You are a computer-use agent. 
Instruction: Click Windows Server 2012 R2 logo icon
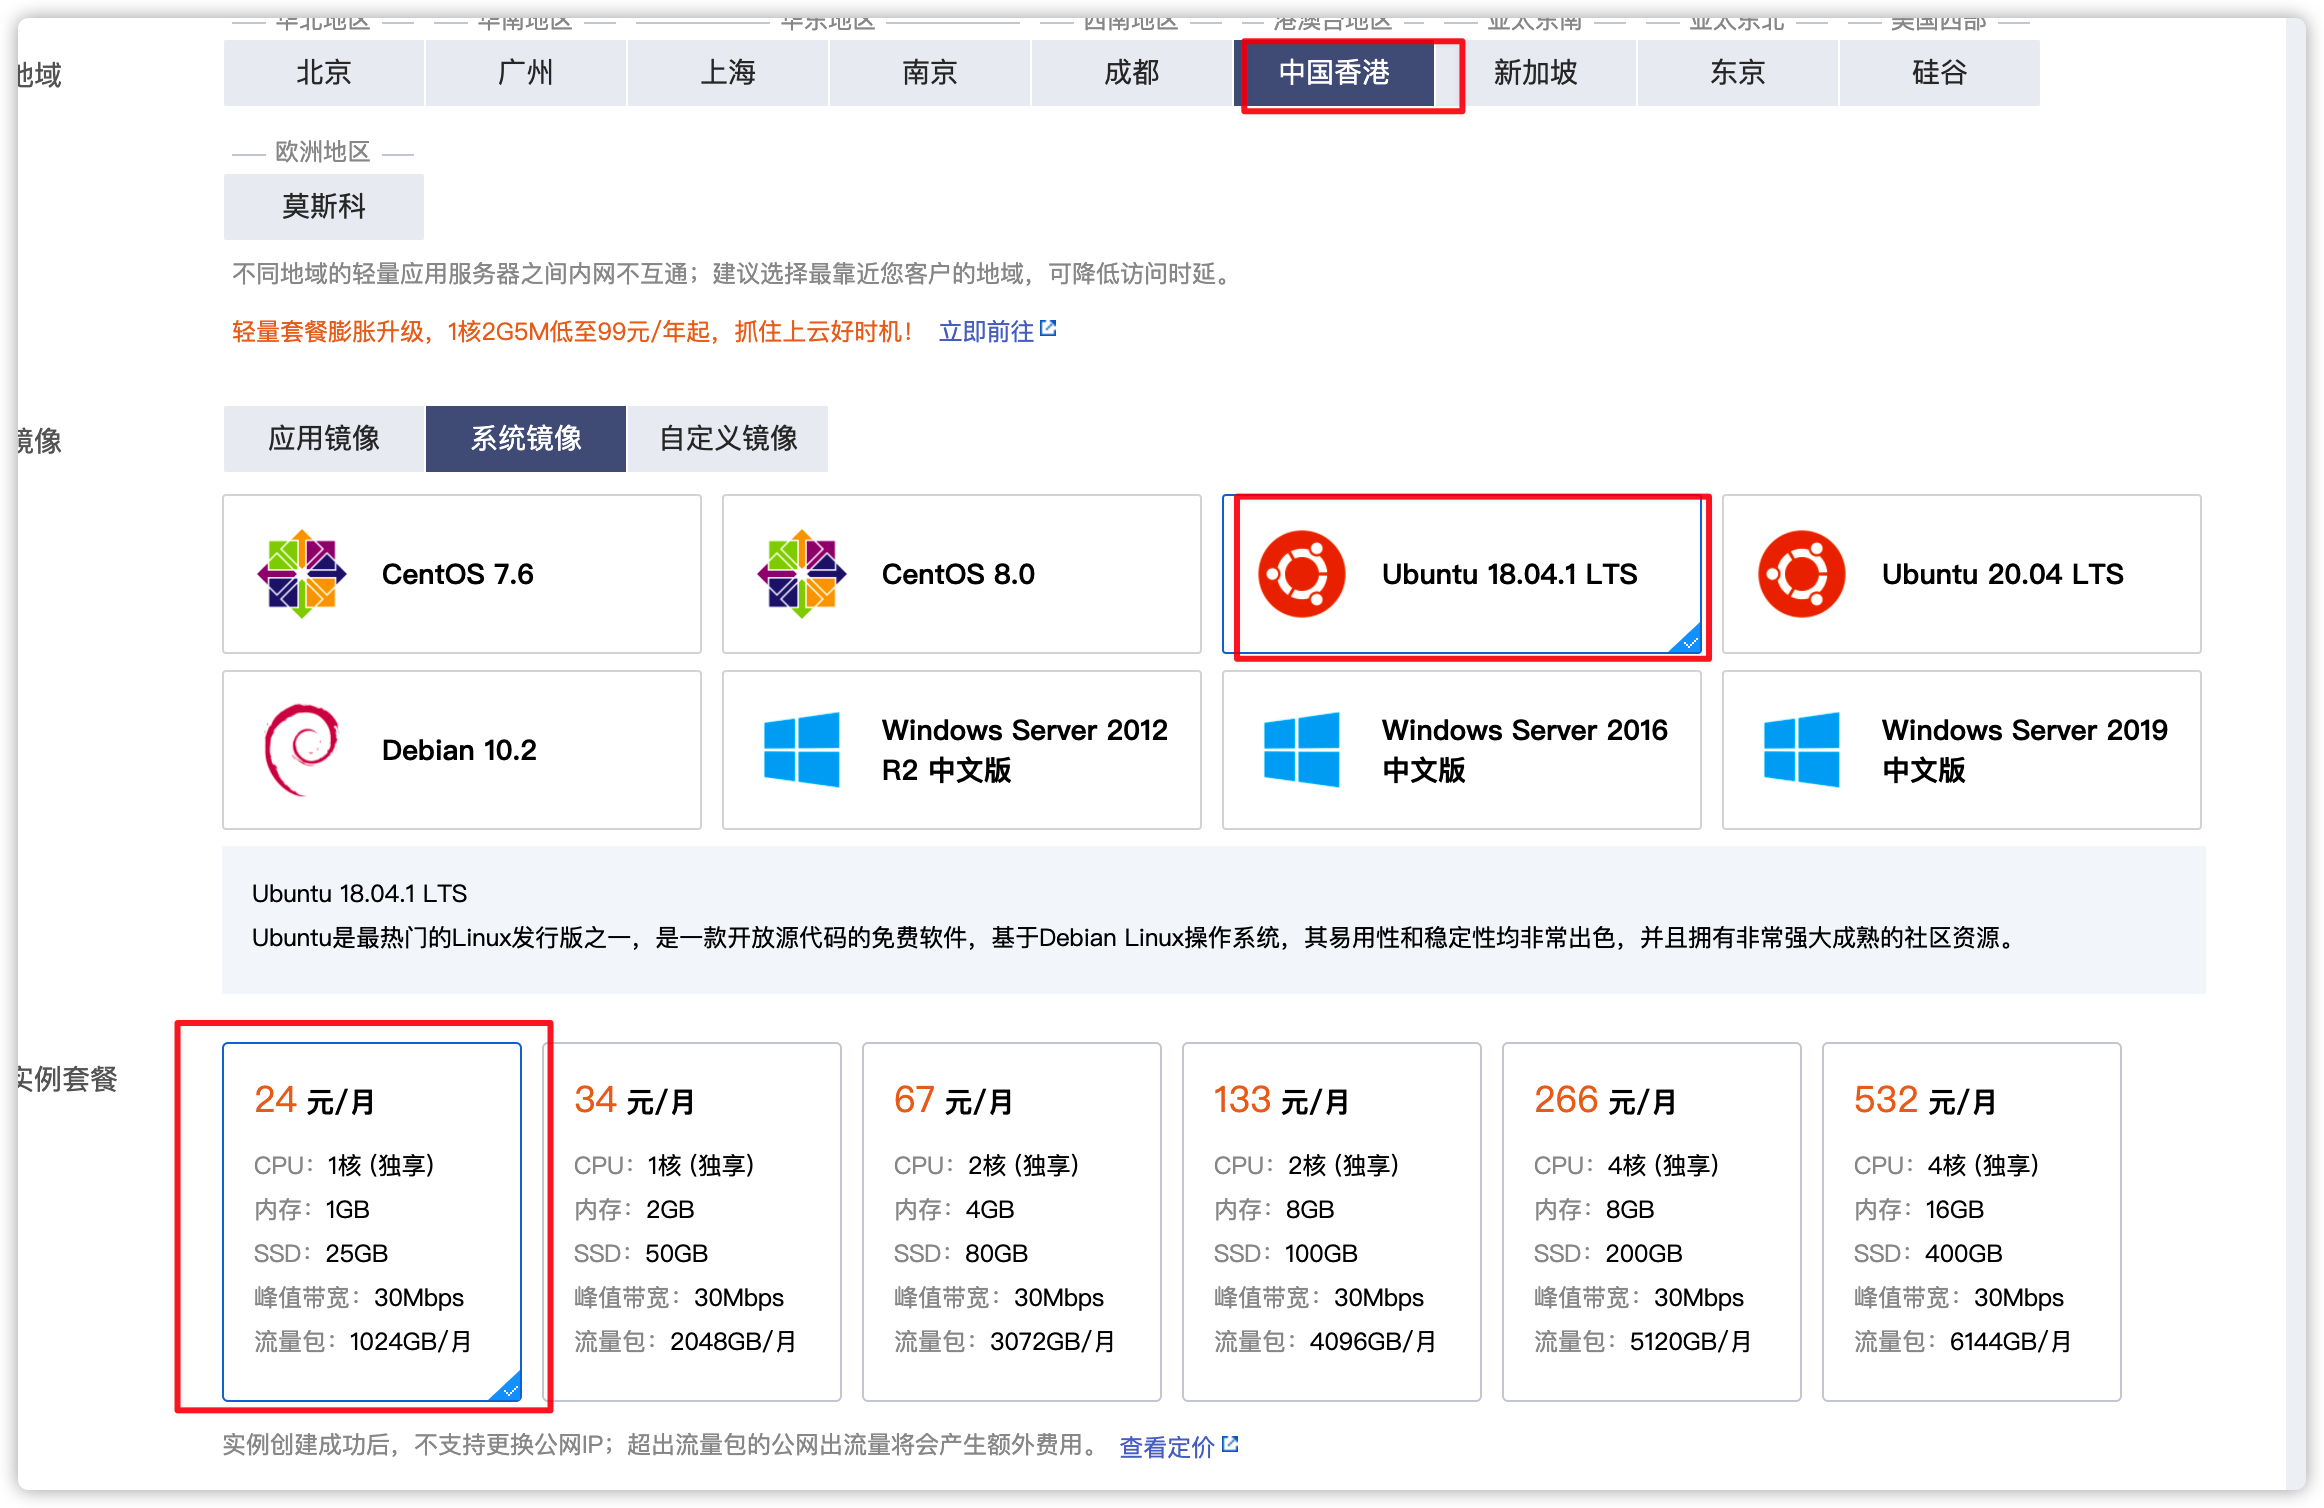pos(801,750)
